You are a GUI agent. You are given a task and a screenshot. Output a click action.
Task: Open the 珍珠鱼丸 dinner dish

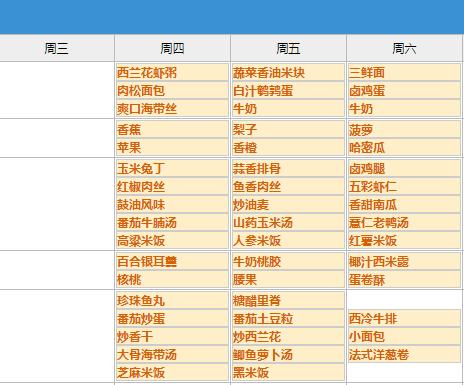point(172,300)
